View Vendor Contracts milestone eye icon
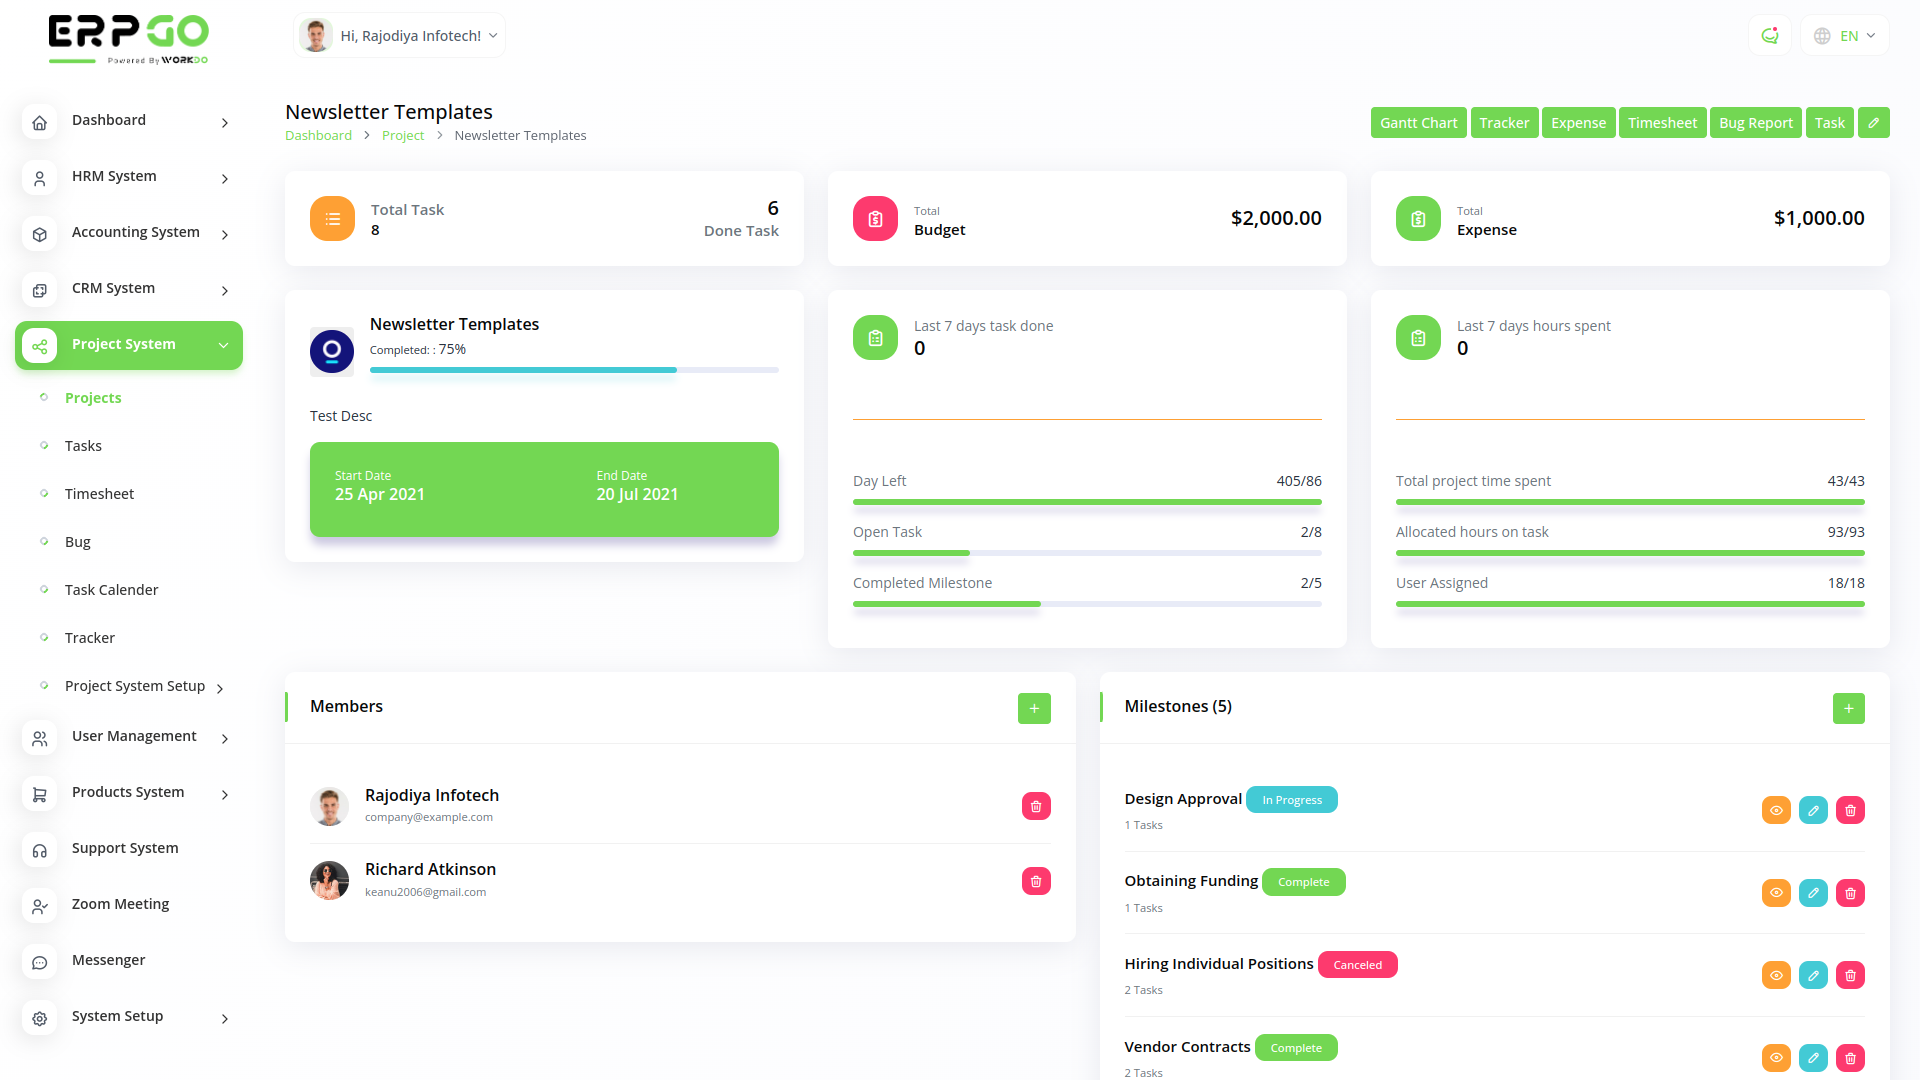 [x=1776, y=1057]
